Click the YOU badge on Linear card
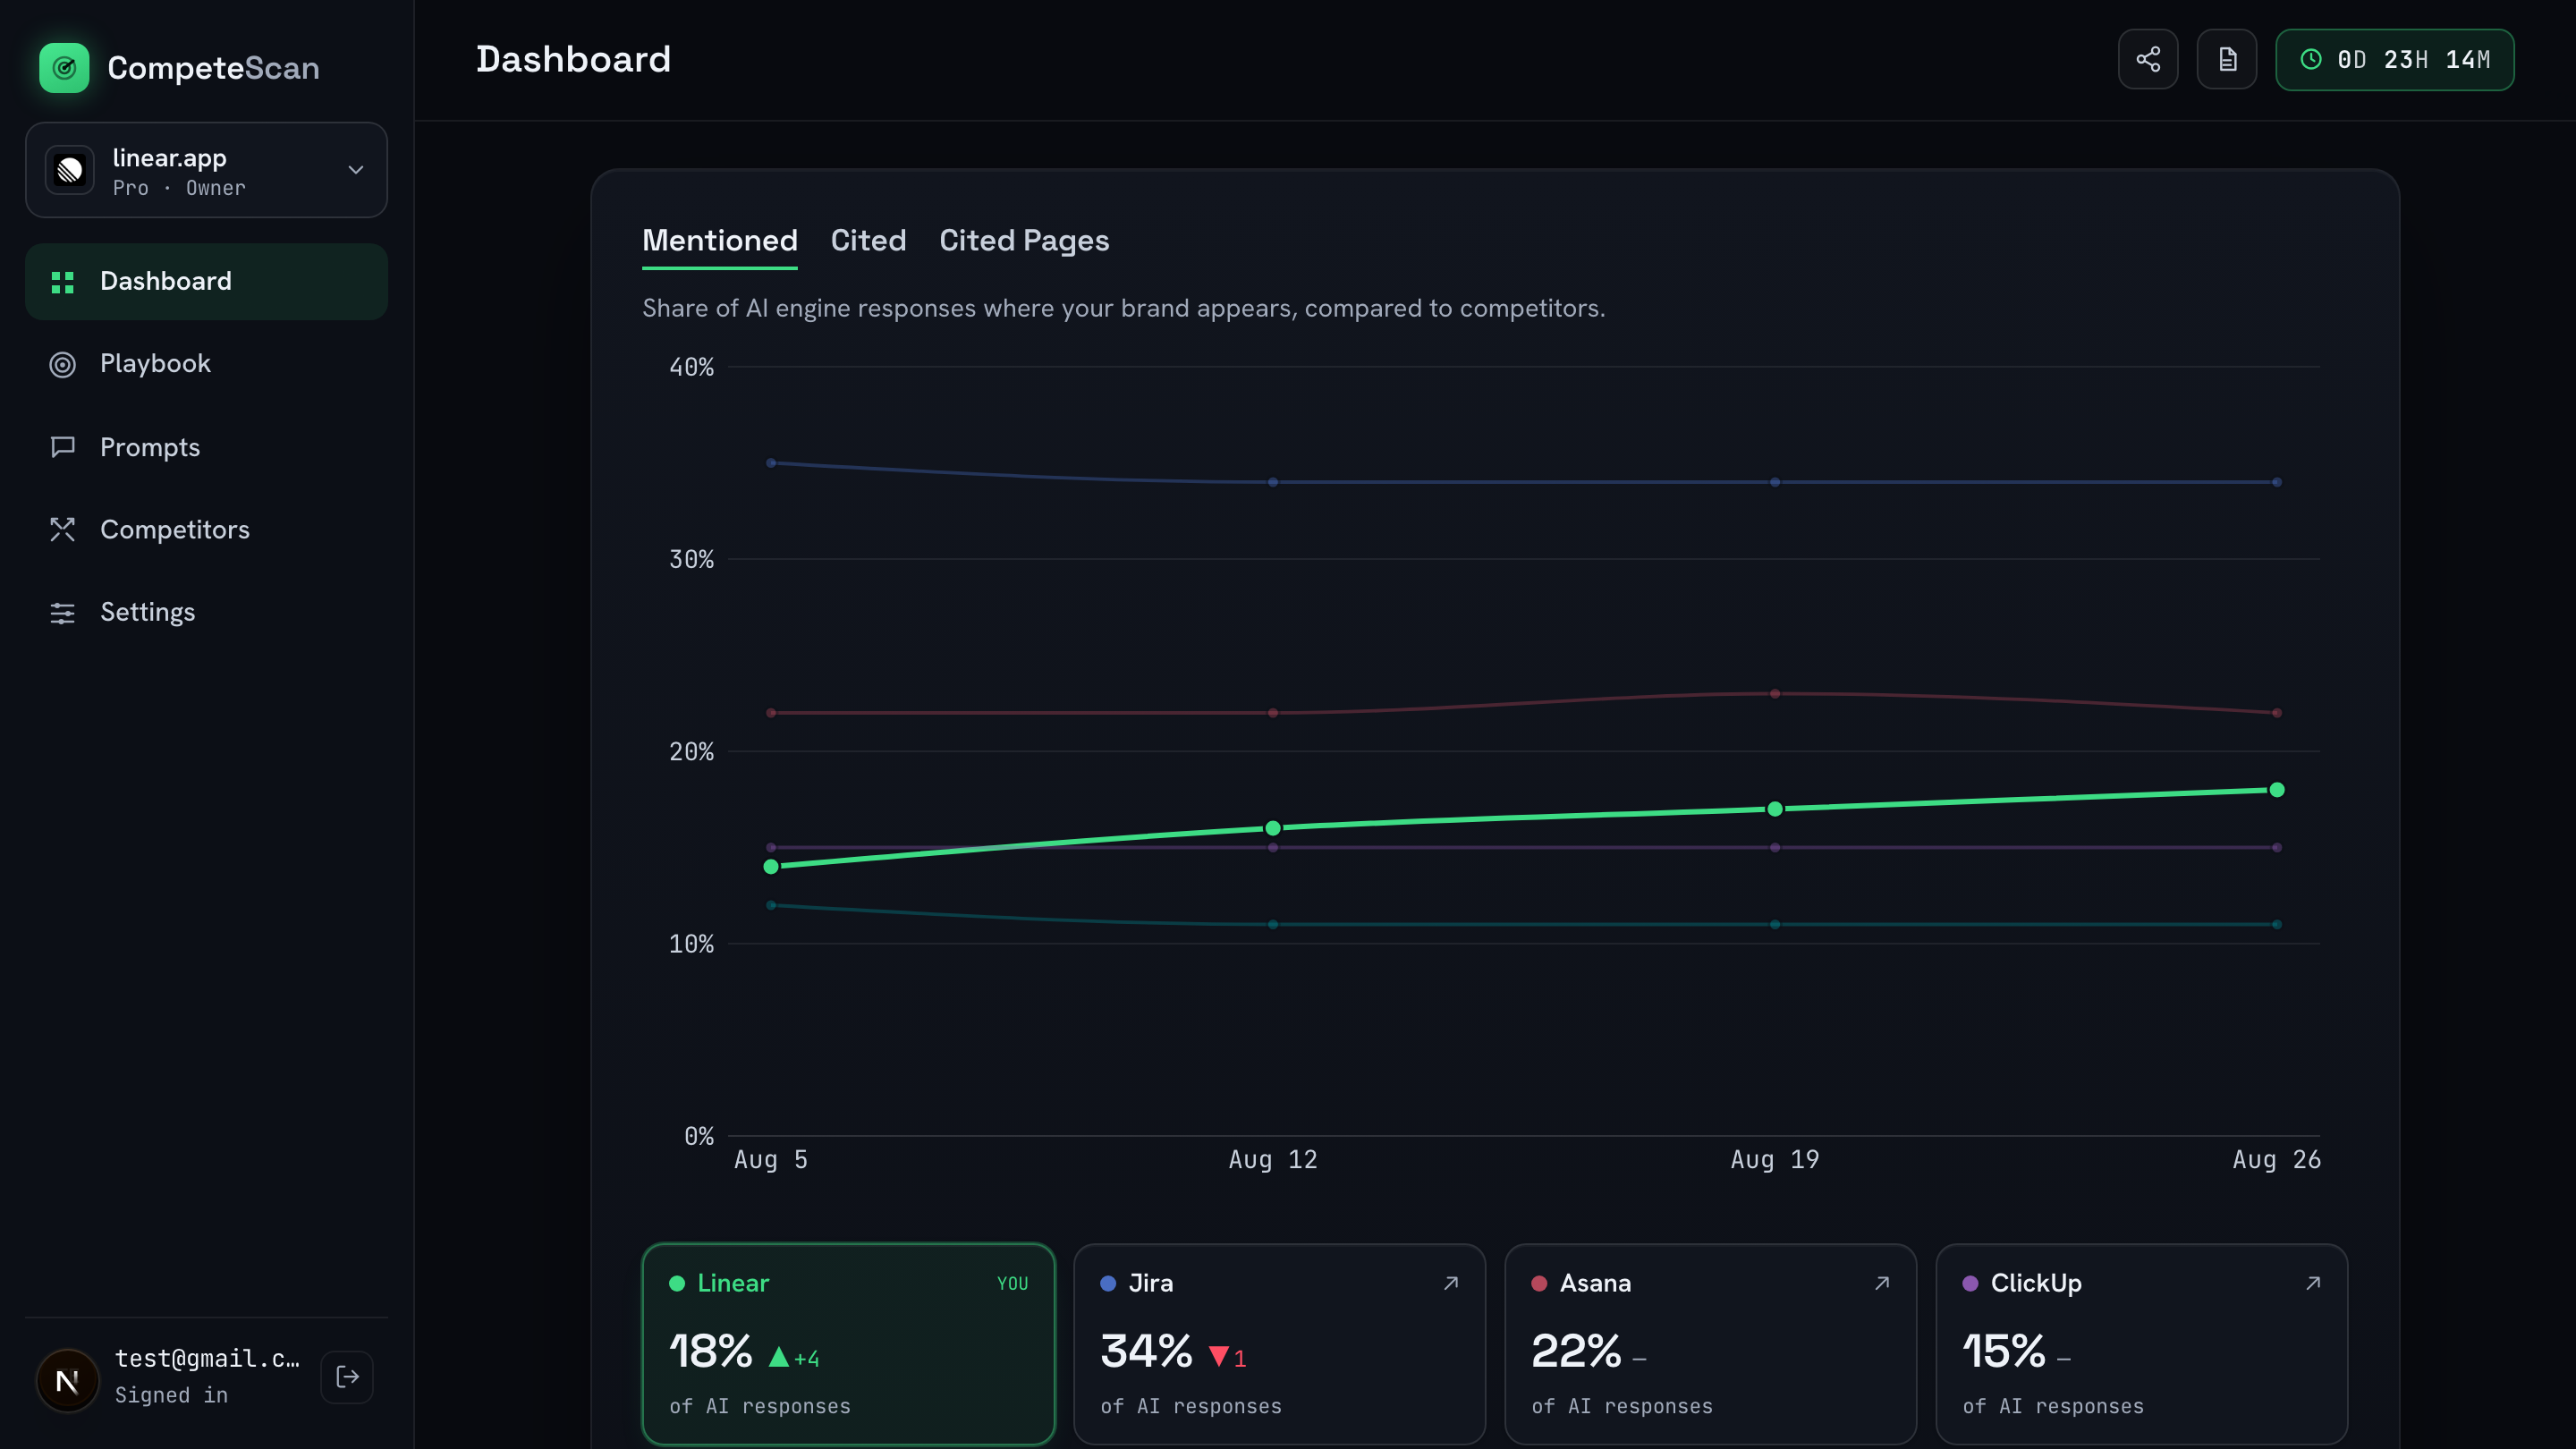The height and width of the screenshot is (1449, 2576). (1013, 1284)
